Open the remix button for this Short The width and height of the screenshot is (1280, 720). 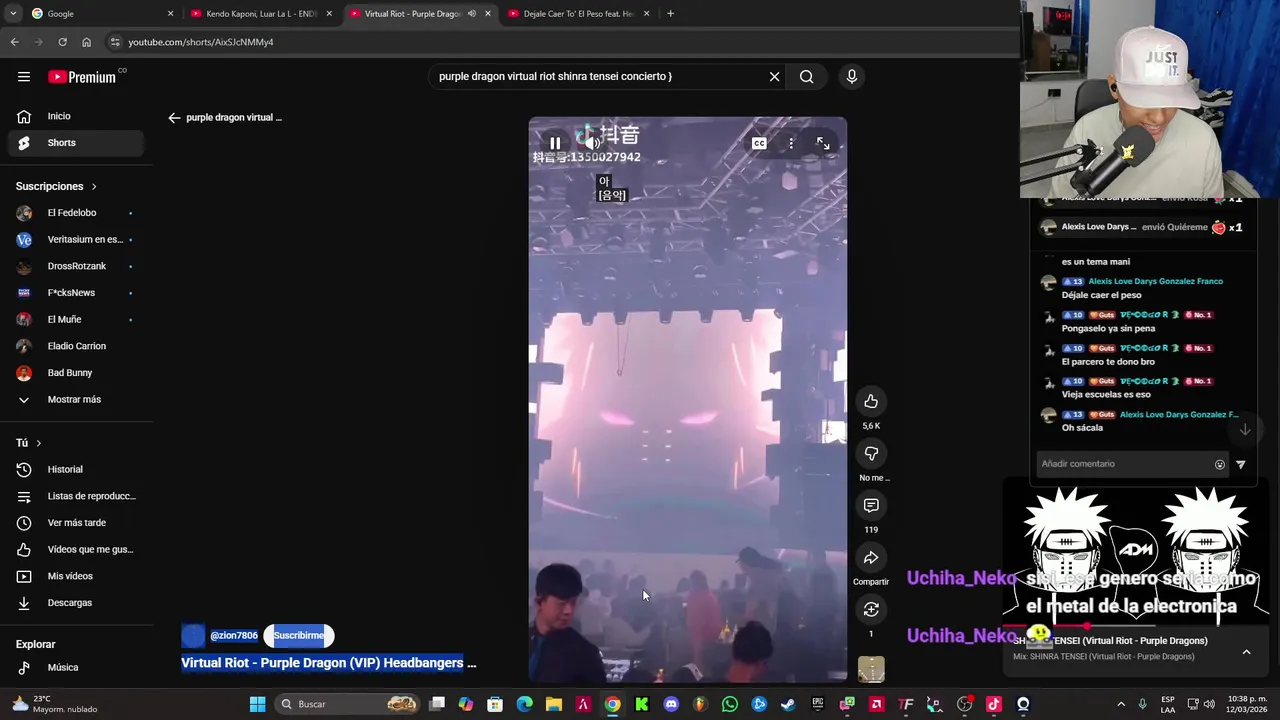coord(871,609)
